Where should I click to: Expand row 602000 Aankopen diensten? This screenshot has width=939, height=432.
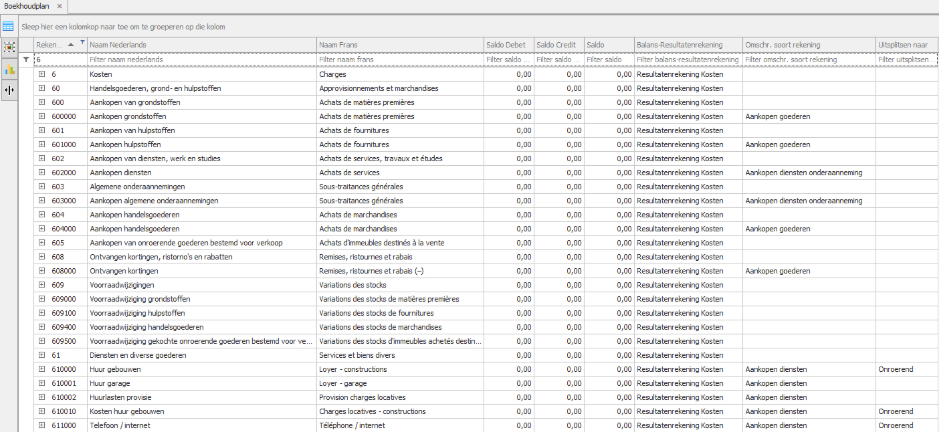point(42,173)
